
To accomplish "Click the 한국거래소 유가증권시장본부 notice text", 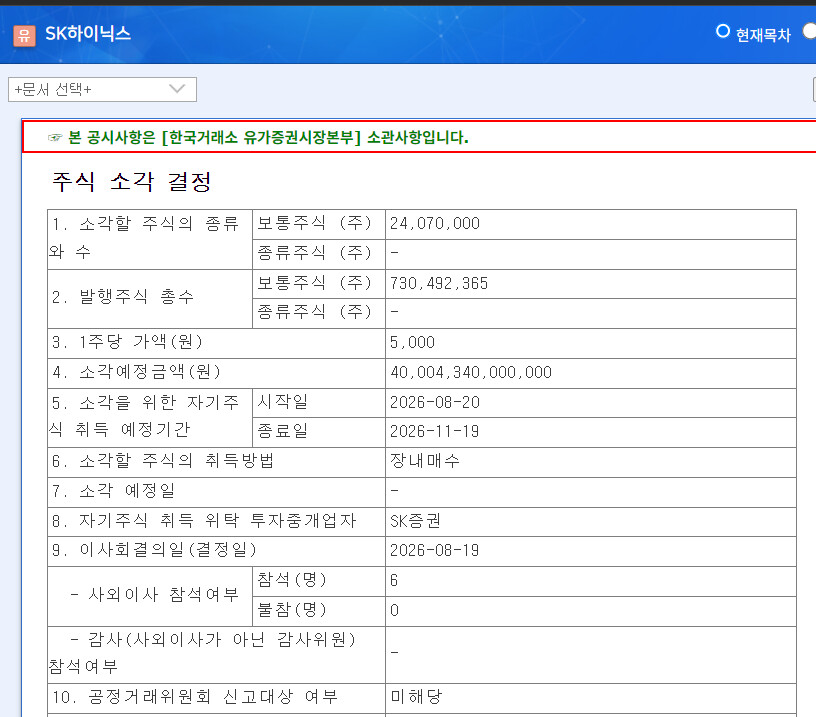I will tap(268, 137).
